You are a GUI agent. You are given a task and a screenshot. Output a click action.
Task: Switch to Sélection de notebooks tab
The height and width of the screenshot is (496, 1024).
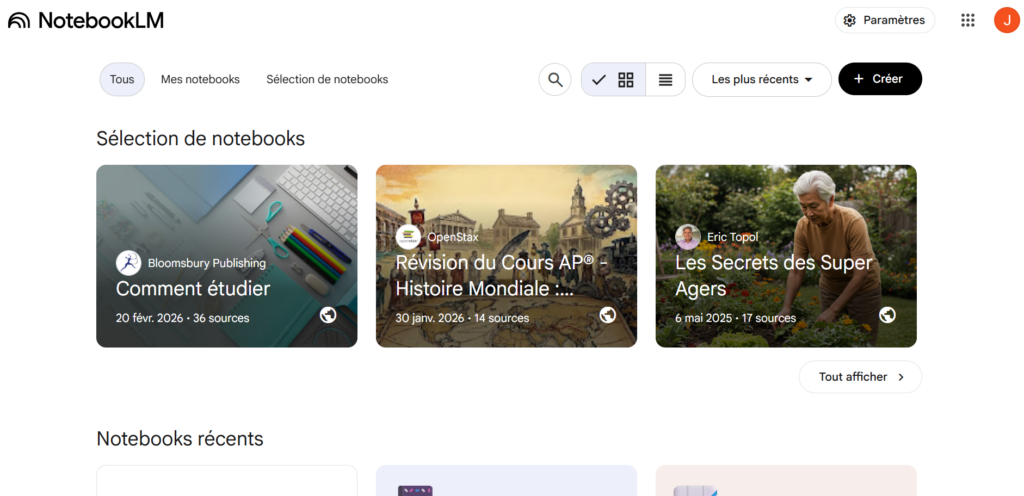coord(327,79)
